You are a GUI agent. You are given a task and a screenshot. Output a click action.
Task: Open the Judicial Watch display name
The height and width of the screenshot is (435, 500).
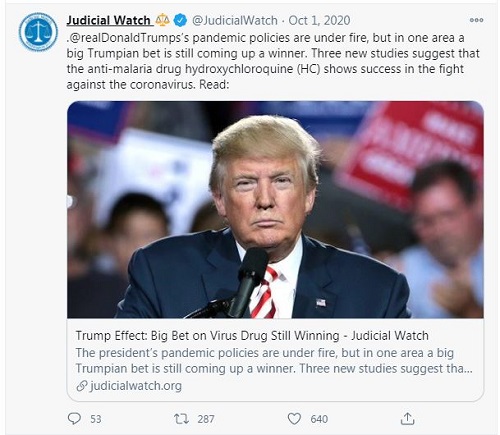108,20
